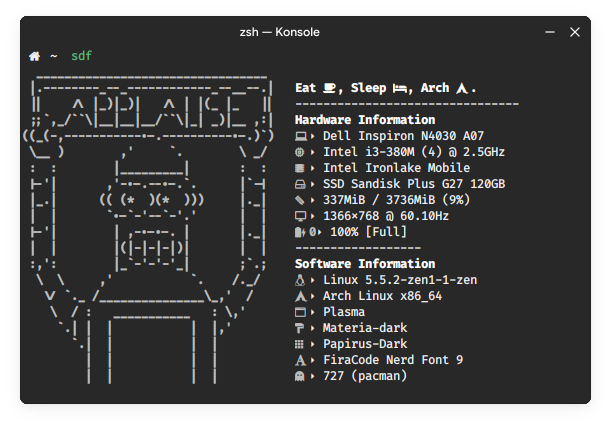Click the 'zsh — Konsole' window title

point(279,32)
